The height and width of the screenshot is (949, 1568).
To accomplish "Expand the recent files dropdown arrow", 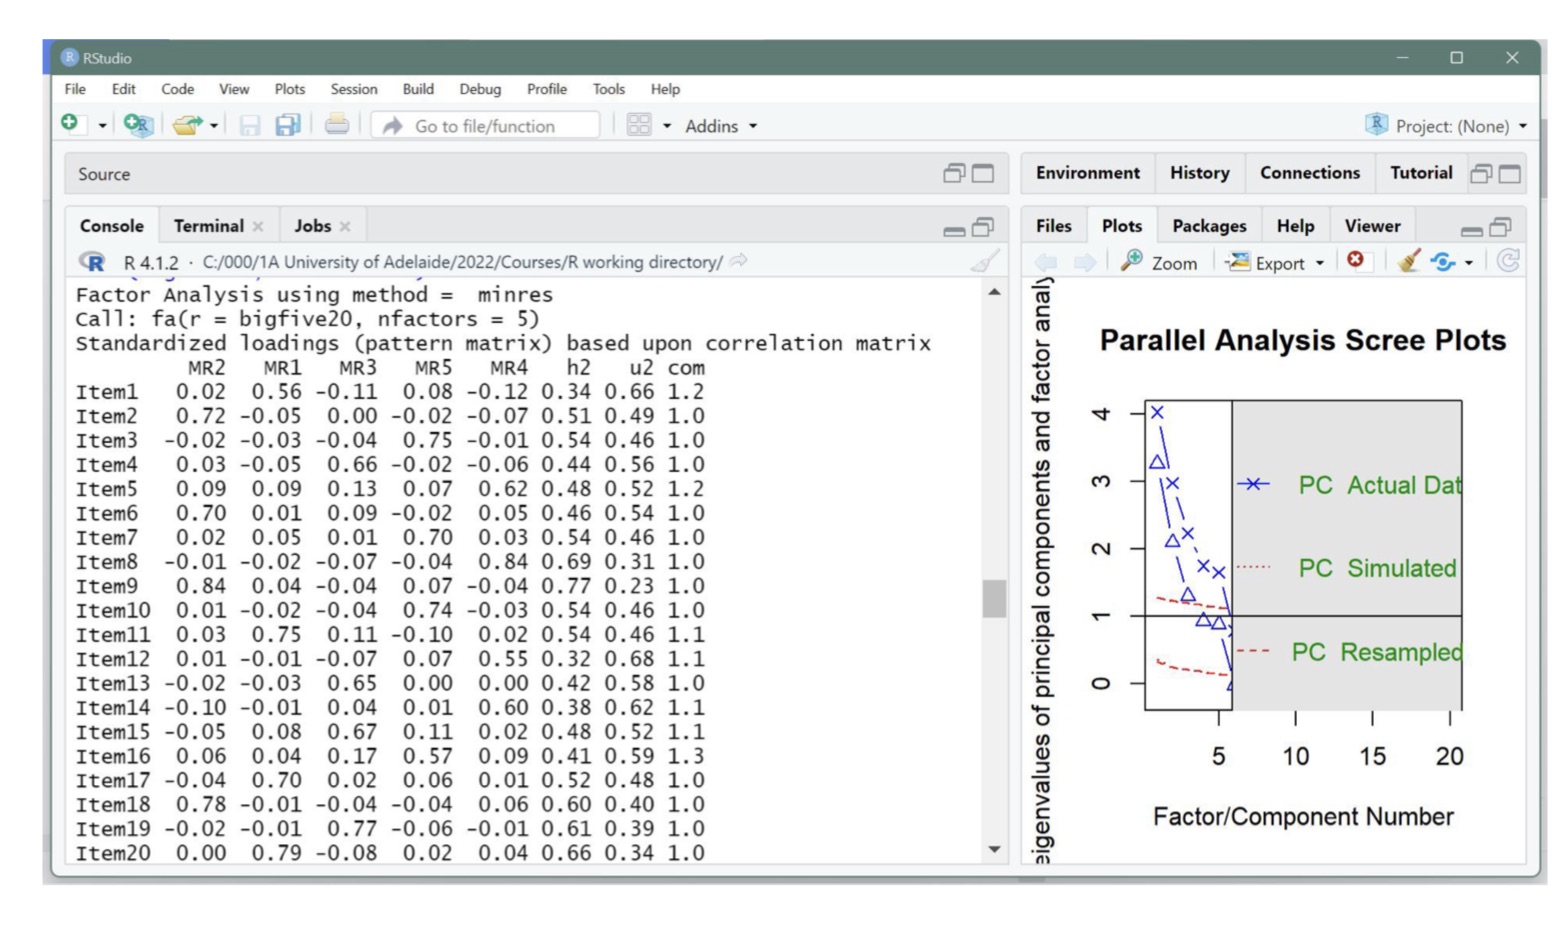I will (x=214, y=126).
